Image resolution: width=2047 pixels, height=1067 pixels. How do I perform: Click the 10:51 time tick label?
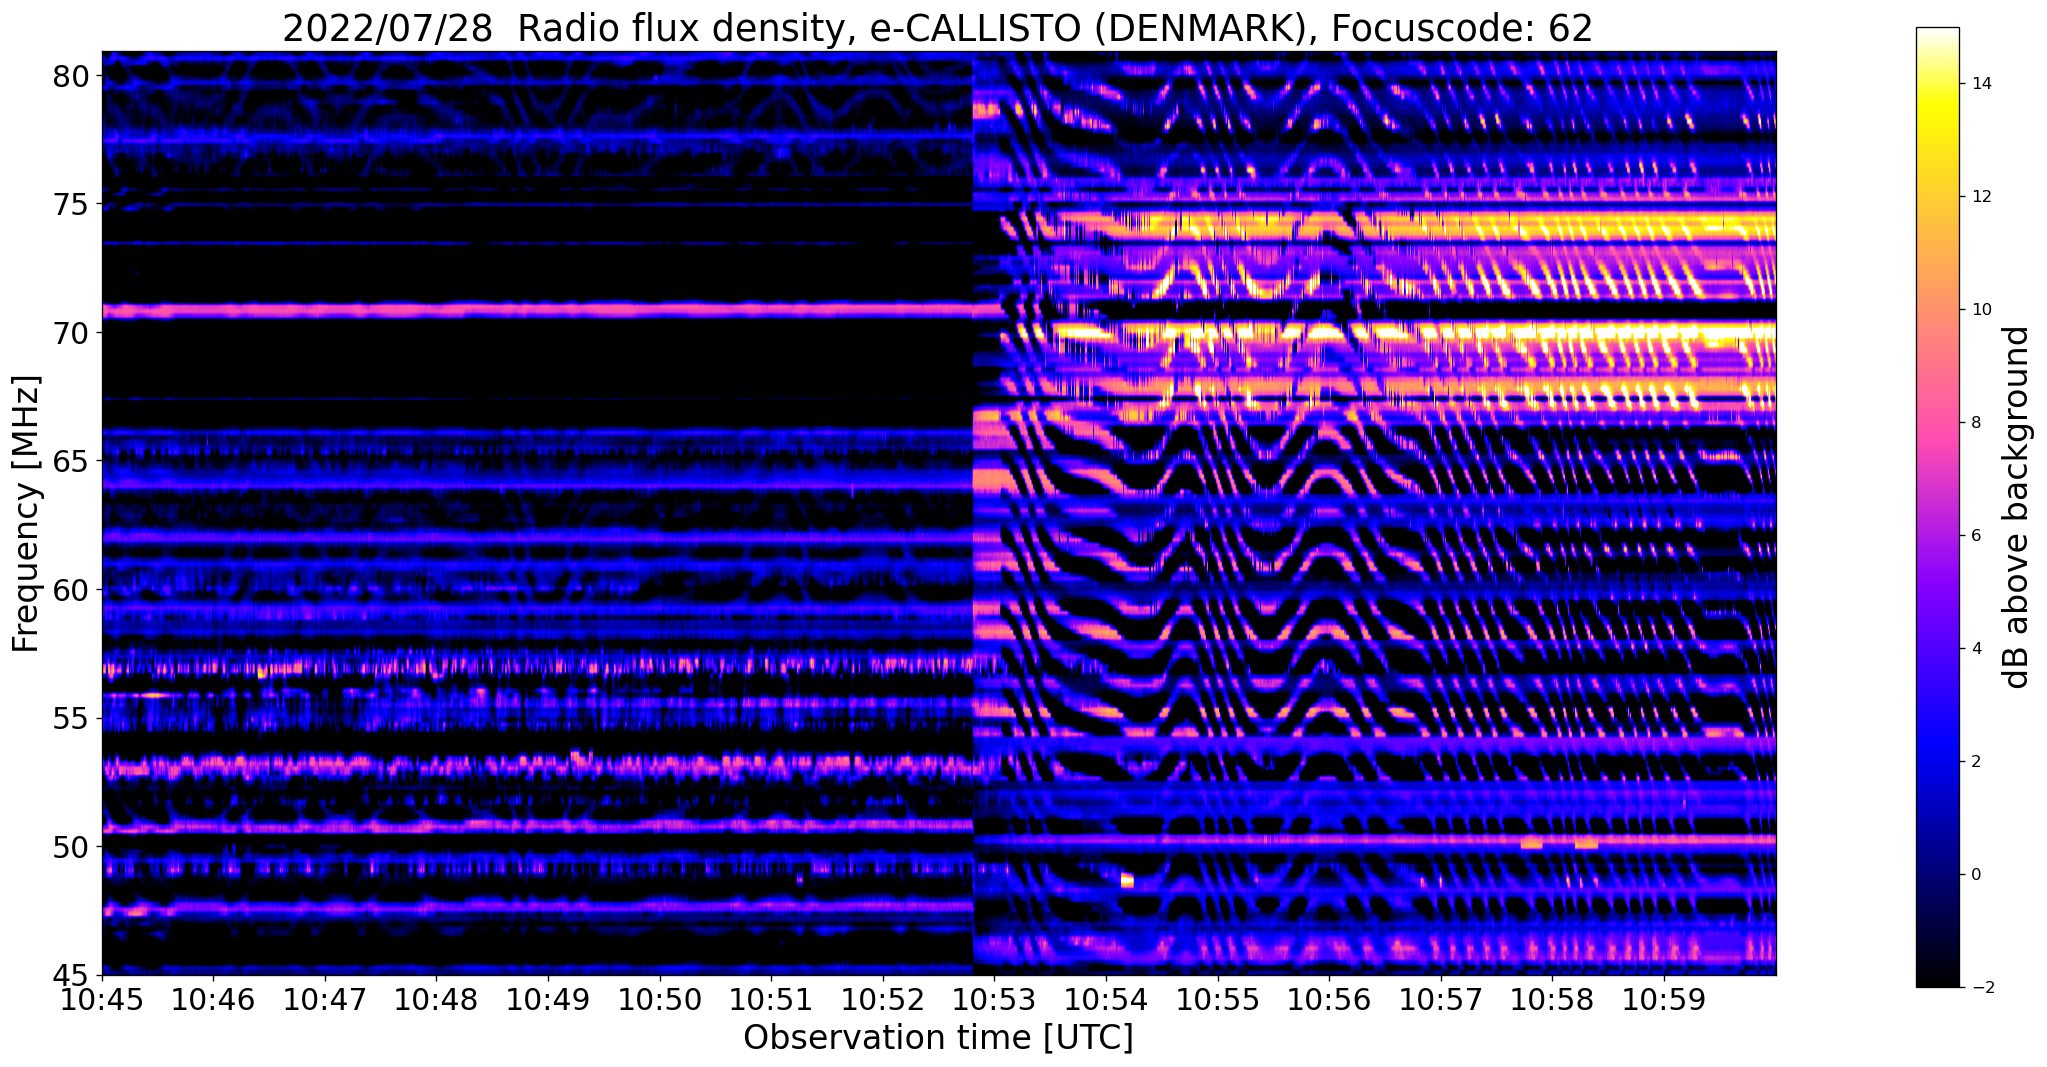(771, 999)
